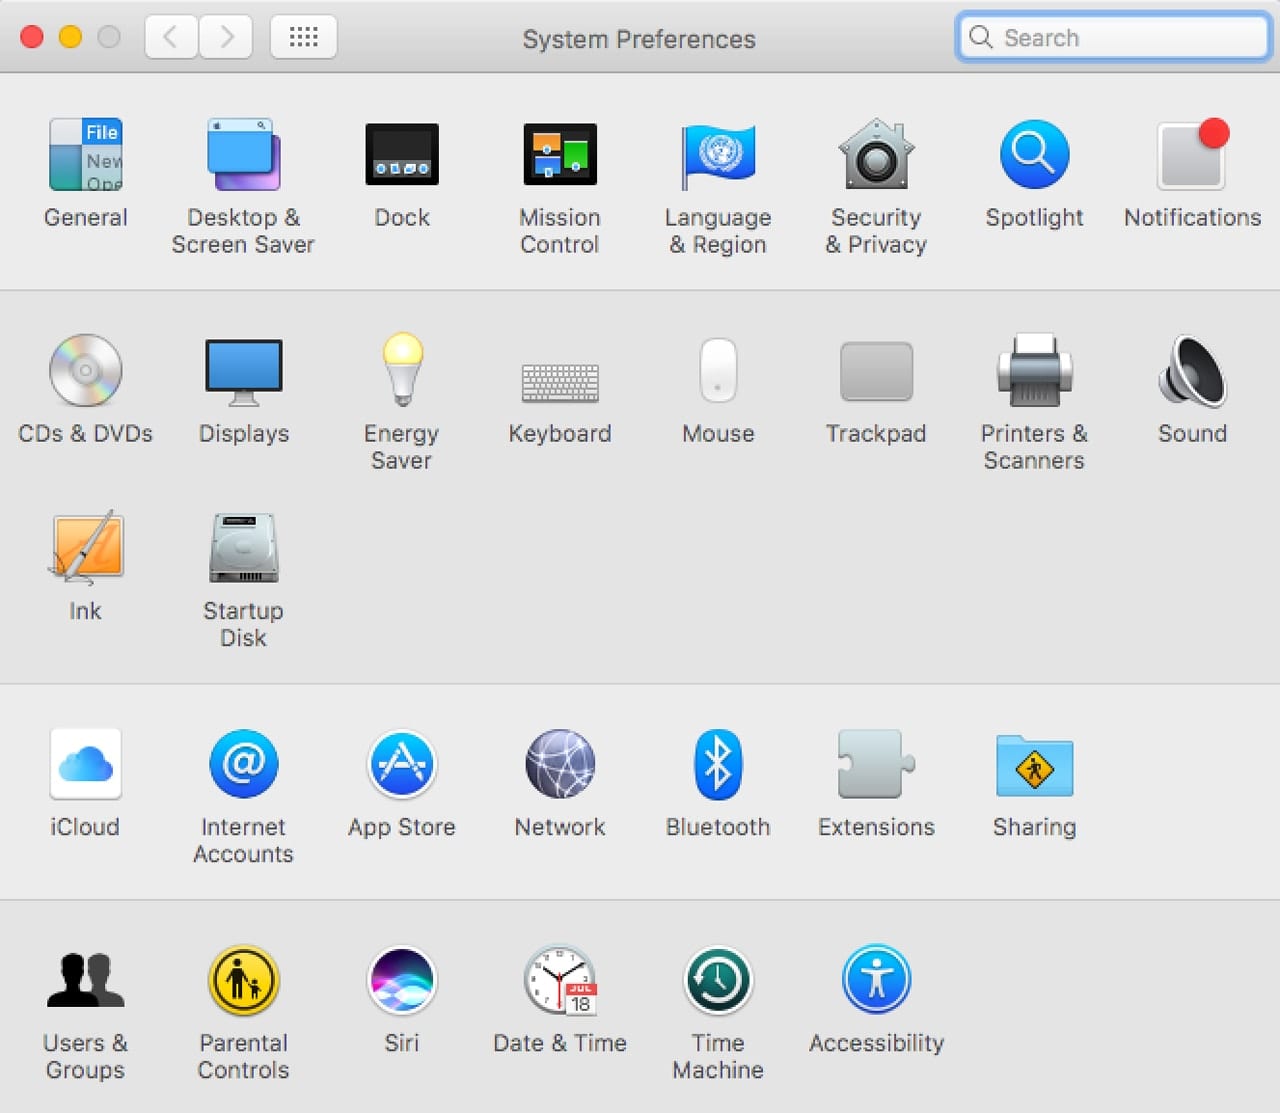Open the General preferences pane
The image size is (1280, 1113).
pyautogui.click(x=86, y=155)
